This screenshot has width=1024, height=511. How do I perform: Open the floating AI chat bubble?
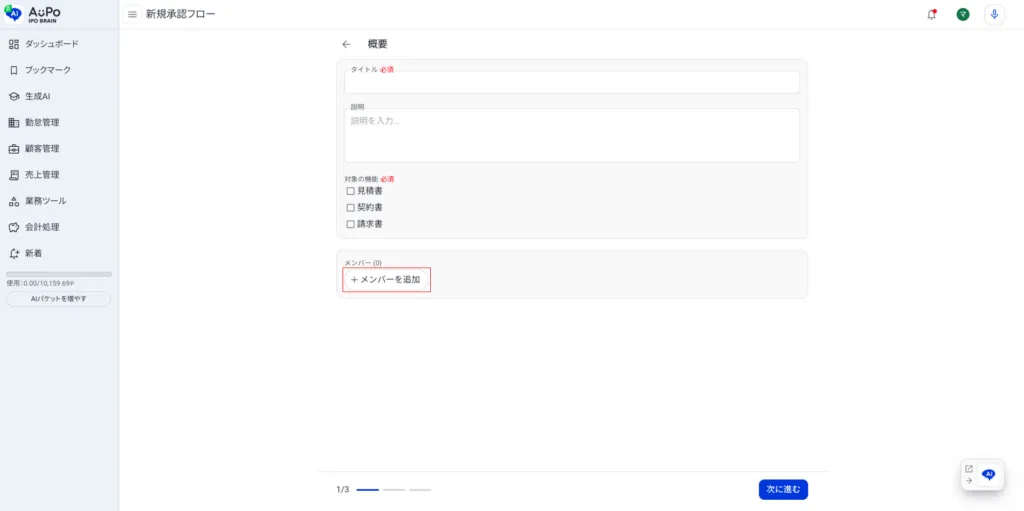point(989,474)
